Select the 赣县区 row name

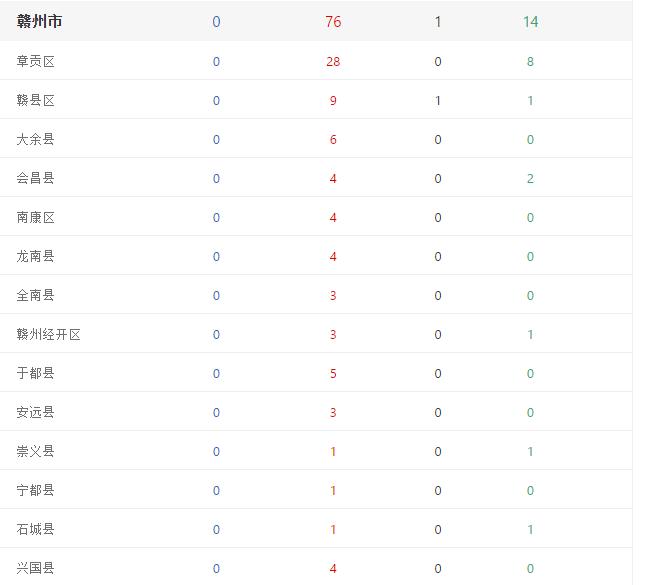[x=35, y=100]
